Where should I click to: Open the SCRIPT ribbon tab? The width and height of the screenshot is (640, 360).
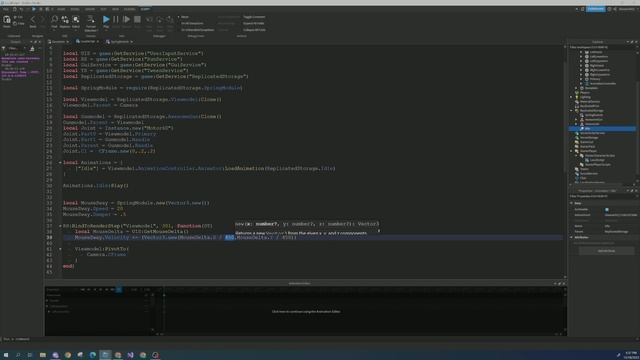tap(145, 9)
